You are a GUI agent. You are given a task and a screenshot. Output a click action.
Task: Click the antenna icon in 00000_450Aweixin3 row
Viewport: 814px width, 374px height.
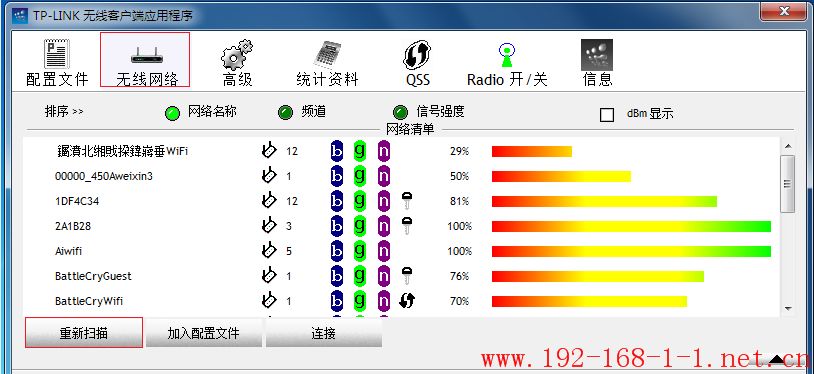coord(268,176)
